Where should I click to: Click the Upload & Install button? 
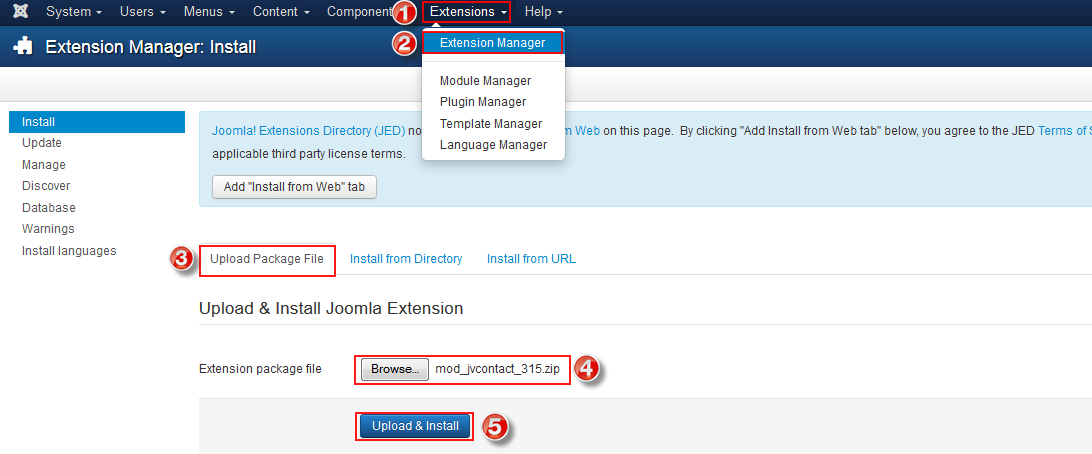coord(416,425)
